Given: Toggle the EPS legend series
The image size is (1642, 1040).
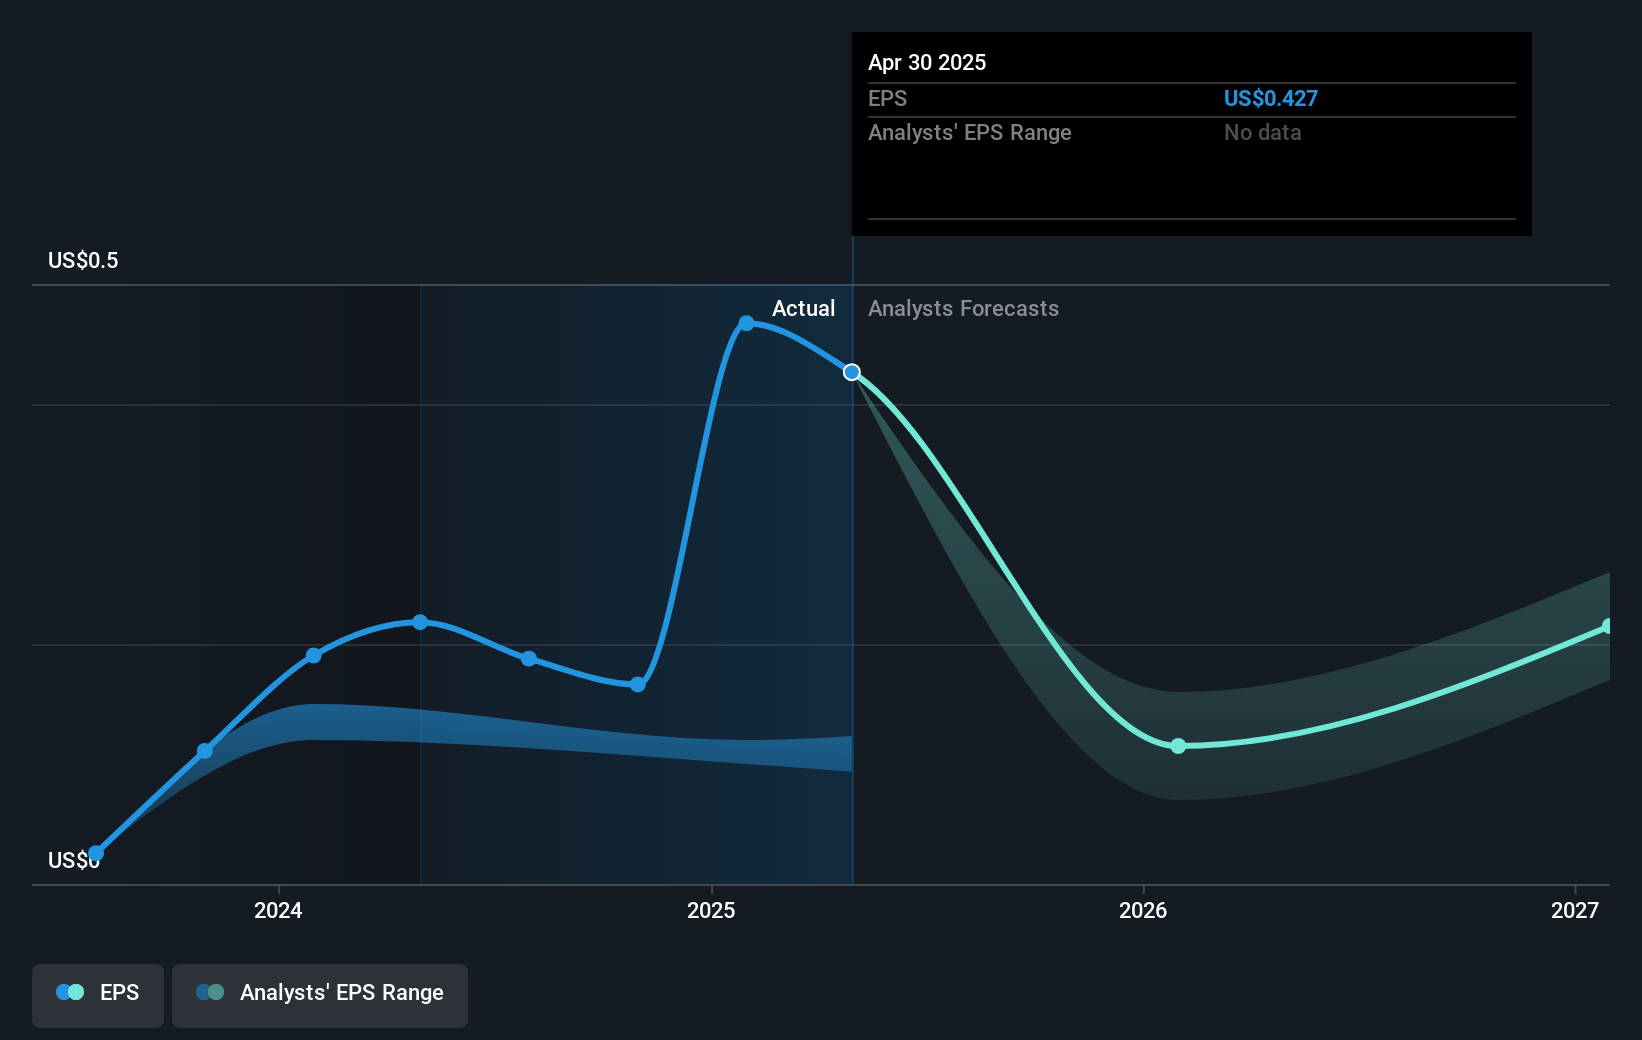Looking at the screenshot, I should pos(98,995).
